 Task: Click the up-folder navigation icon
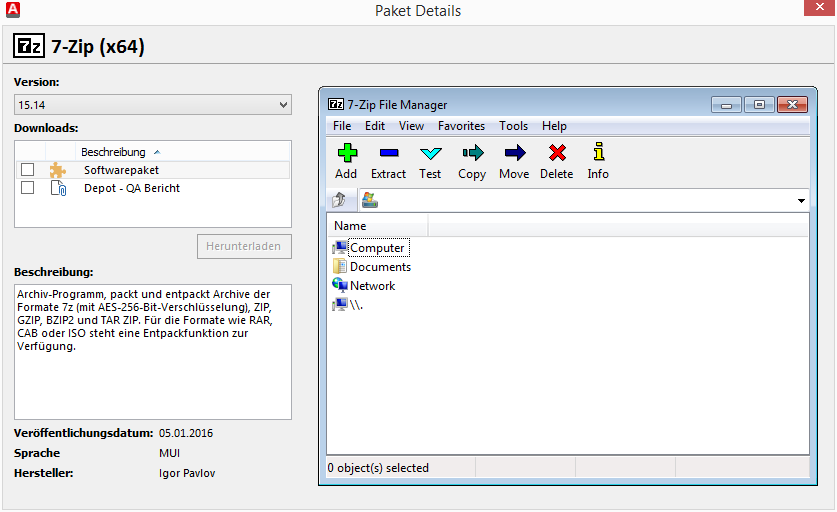pos(339,200)
